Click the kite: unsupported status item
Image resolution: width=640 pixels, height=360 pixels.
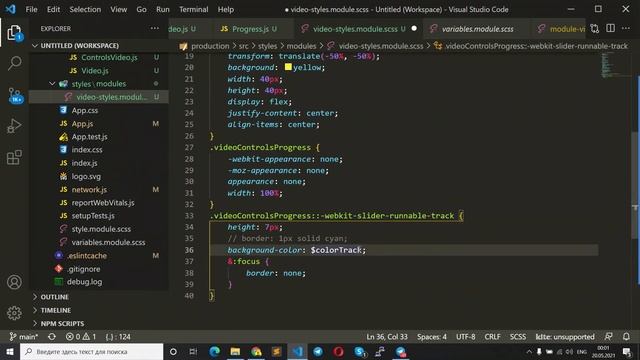tap(565, 337)
